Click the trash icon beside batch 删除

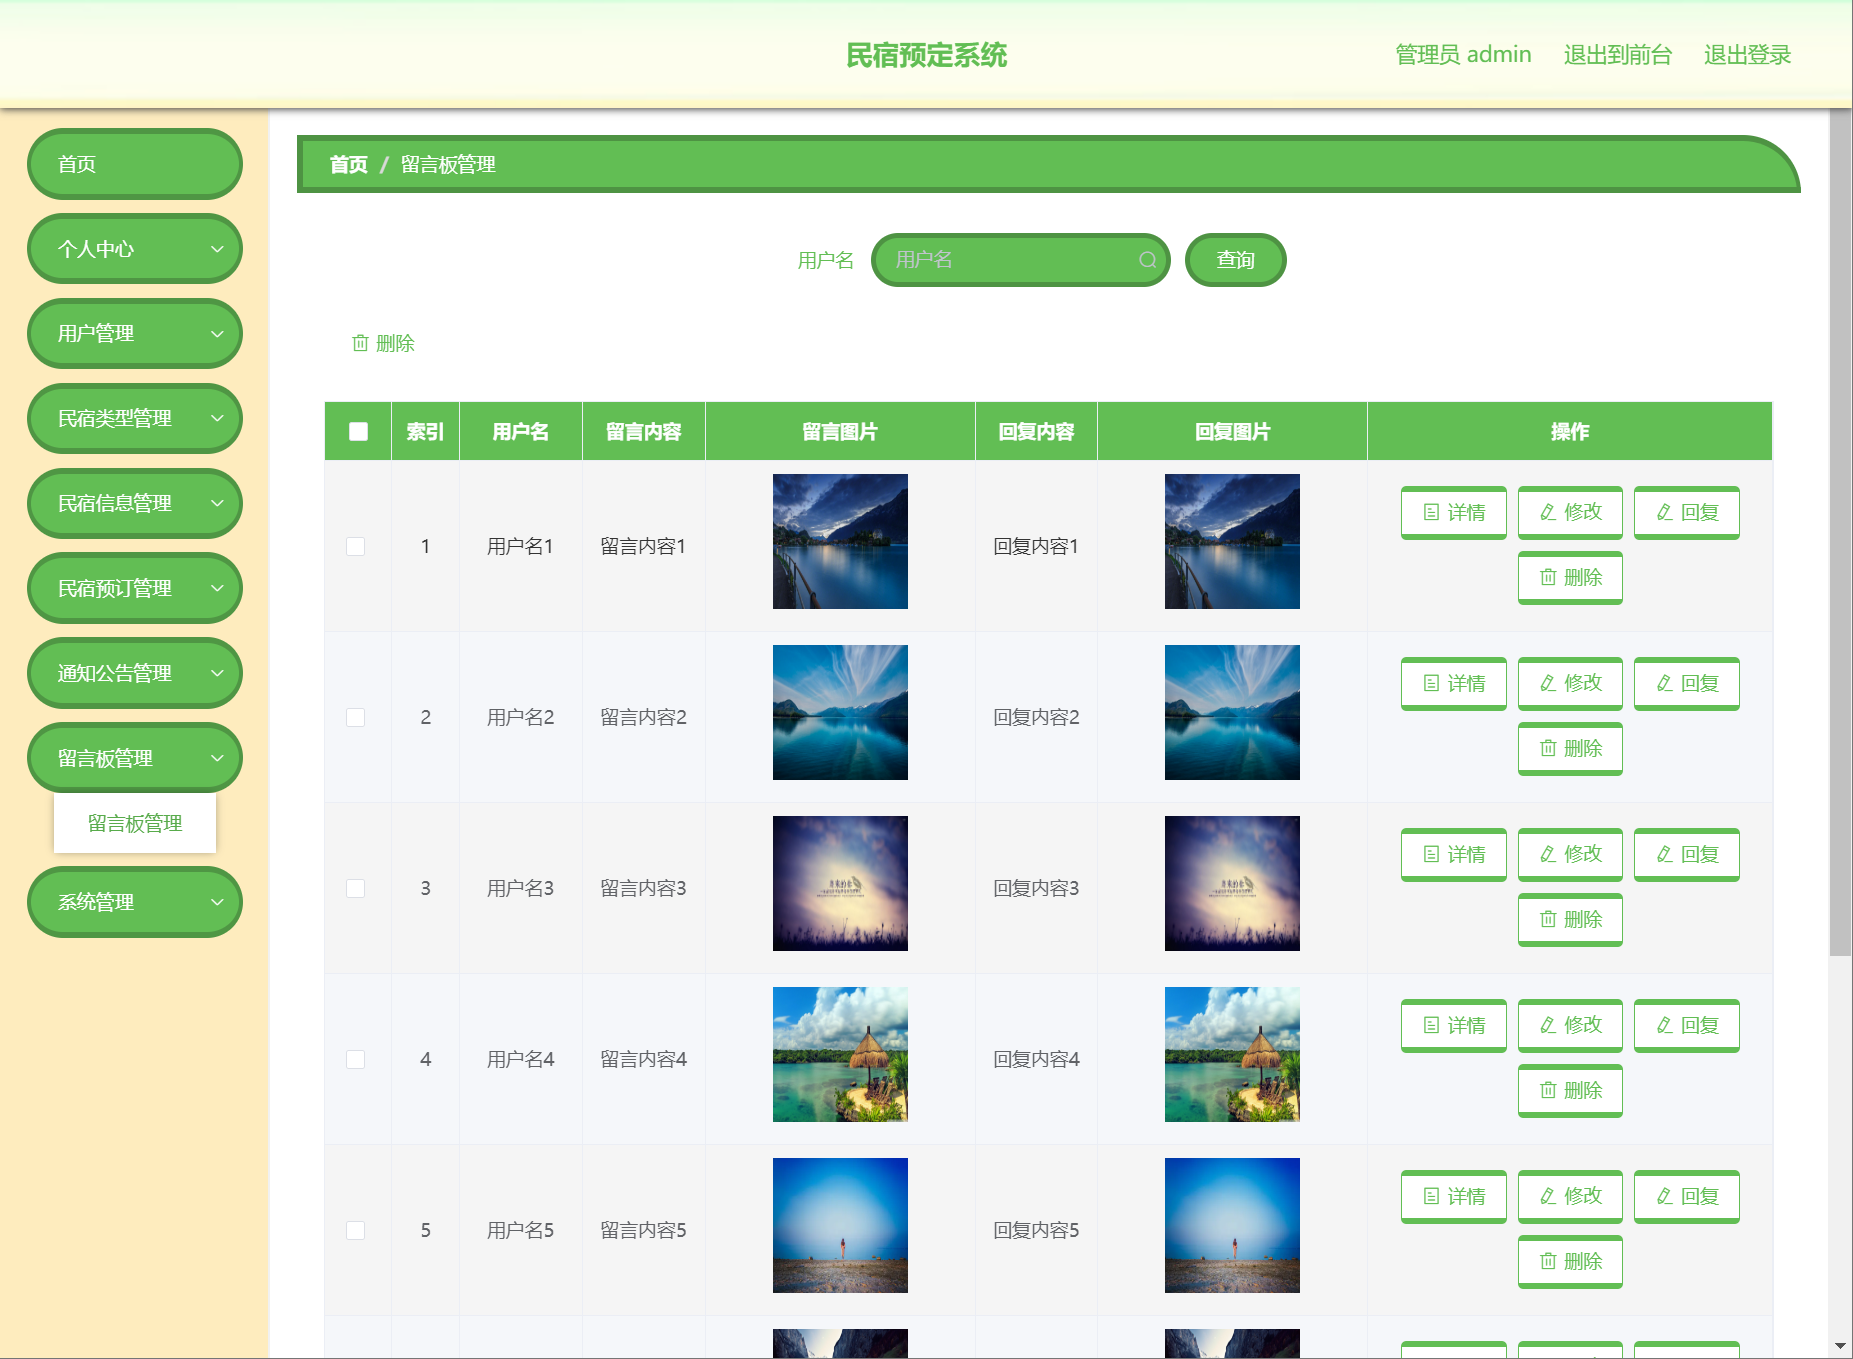click(x=360, y=343)
